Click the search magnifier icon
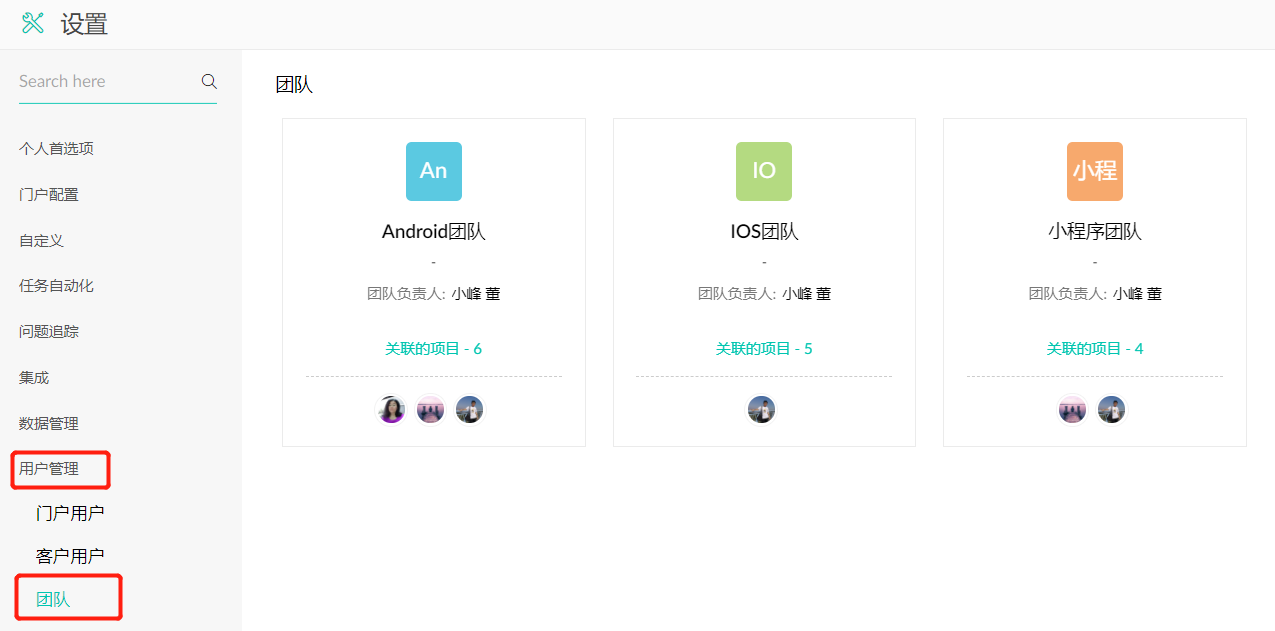1275x631 pixels. (209, 81)
